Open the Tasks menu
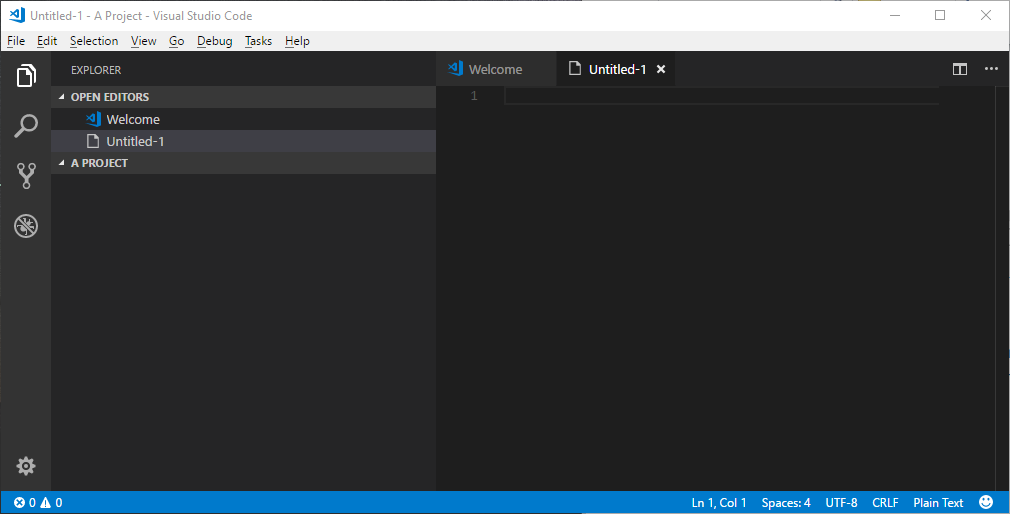Screen dimensions: 1010x514 pyautogui.click(x=258, y=41)
